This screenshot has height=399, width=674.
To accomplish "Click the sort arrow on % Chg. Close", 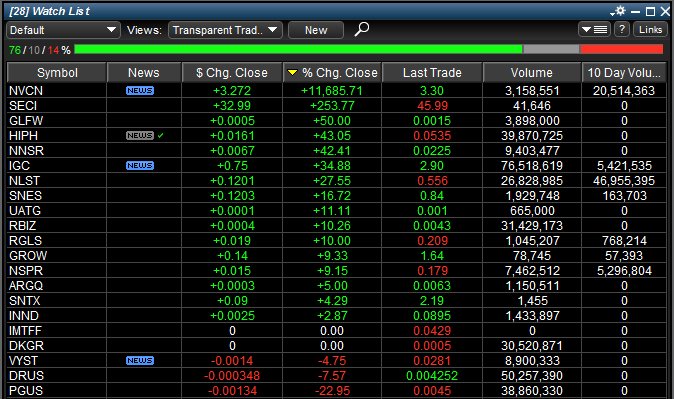I will (x=292, y=73).
